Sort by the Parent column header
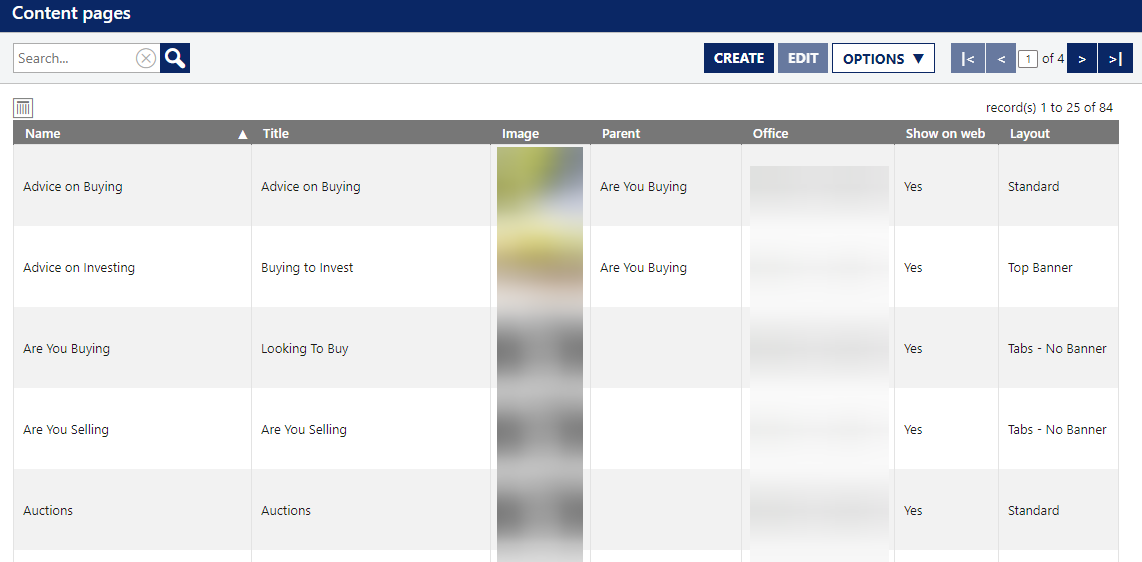This screenshot has height=562, width=1142. (621, 134)
